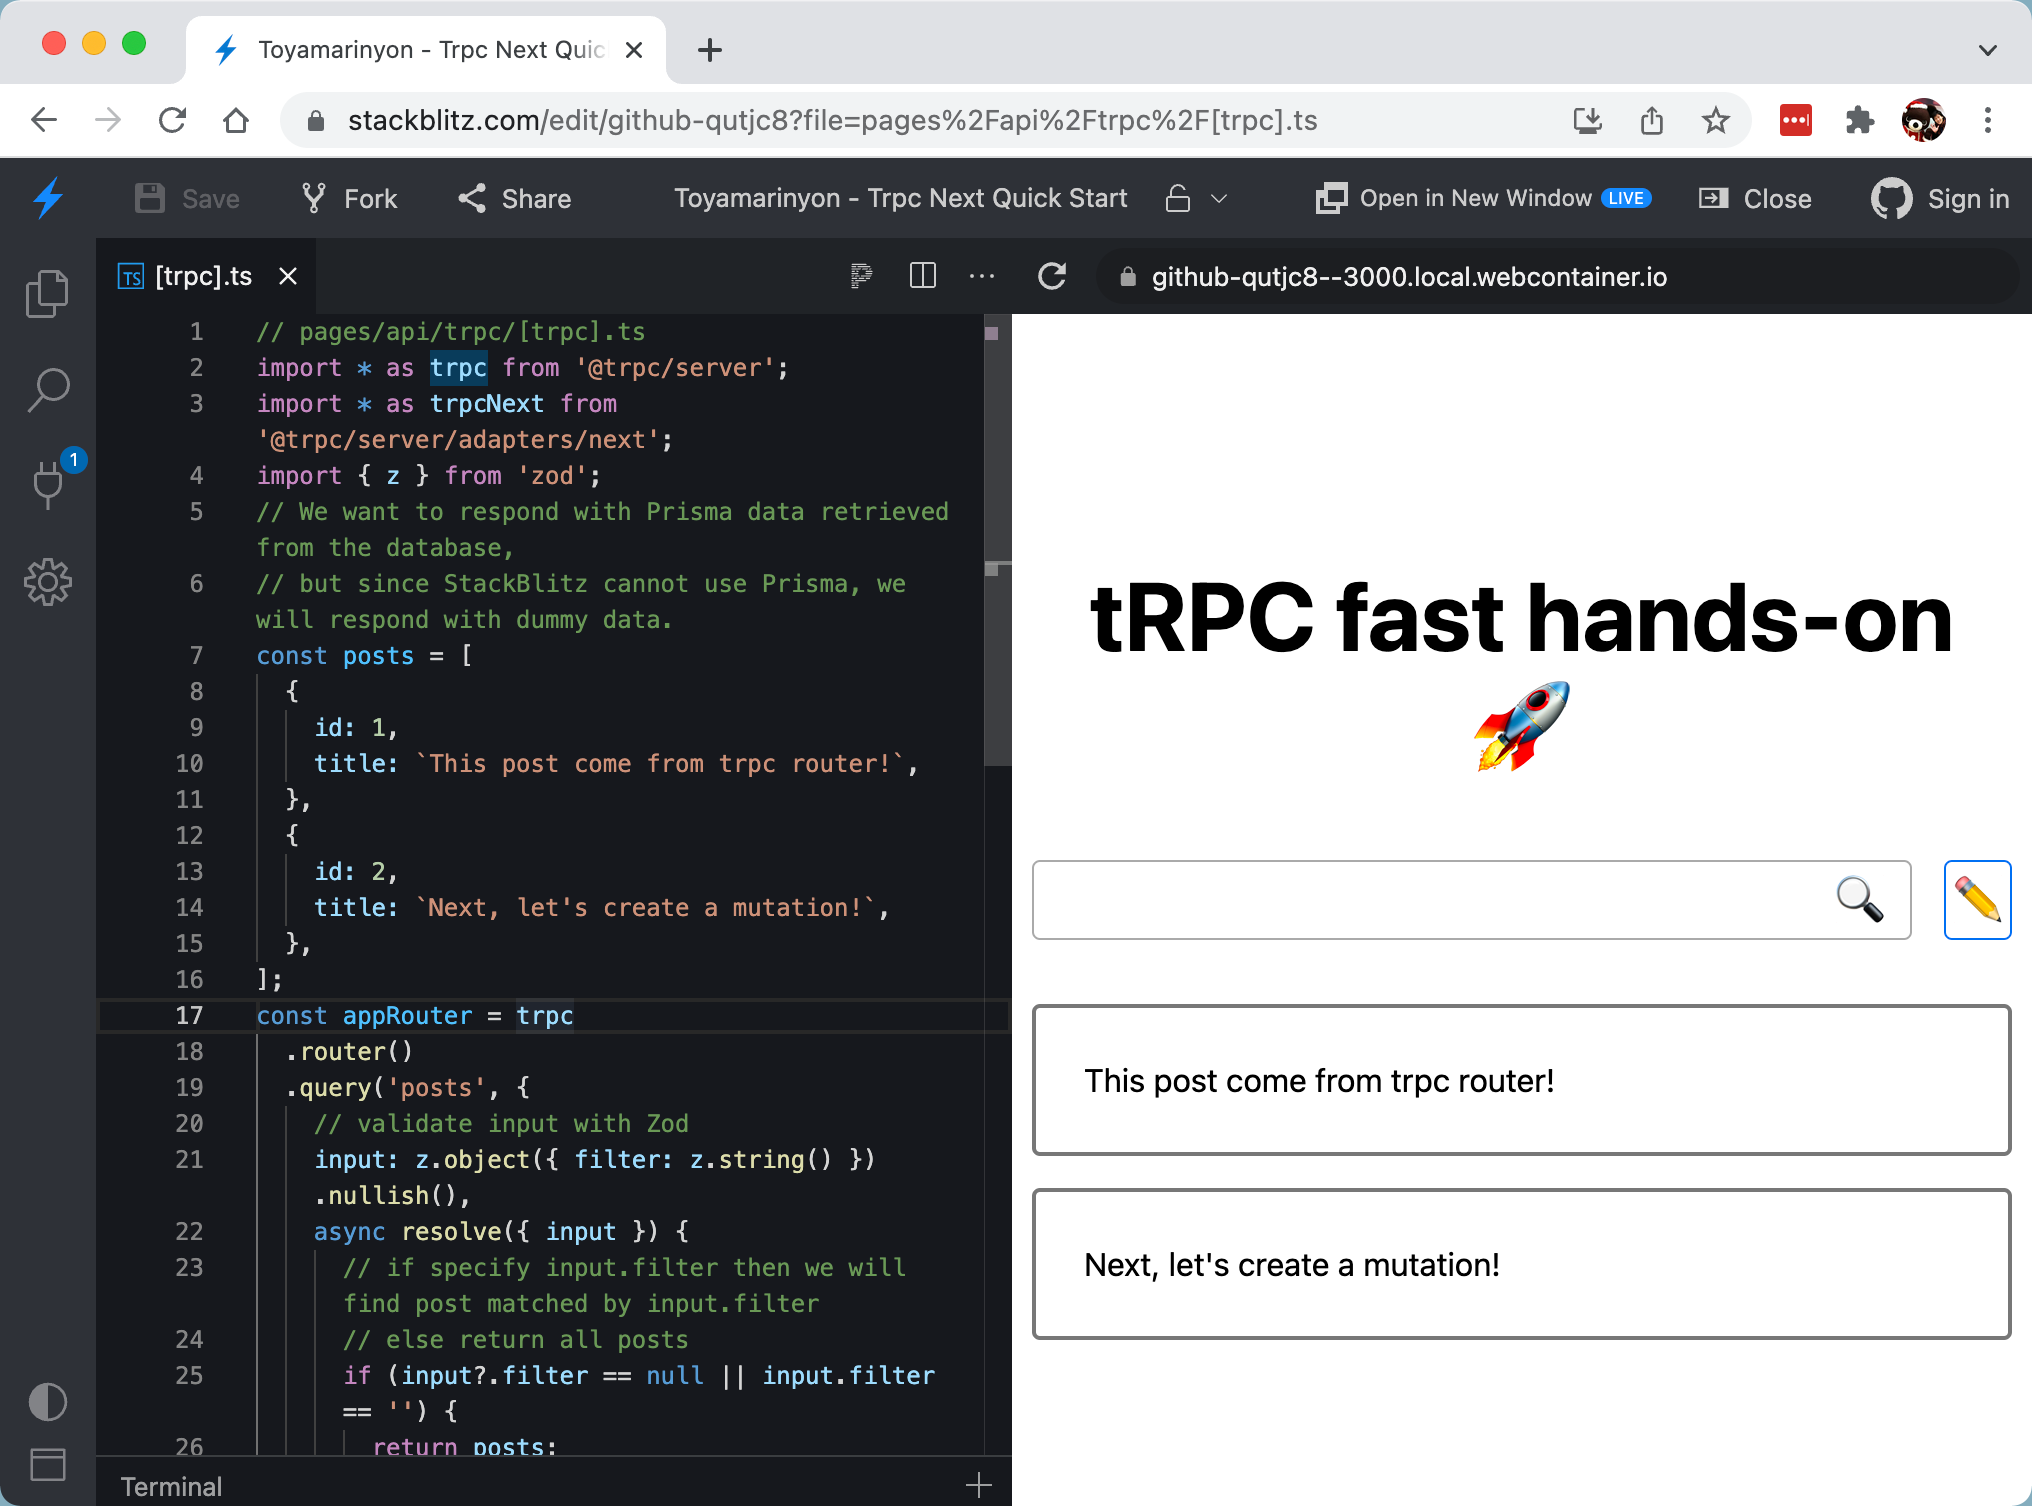Open the Ports panel showing one connection
Image resolution: width=2032 pixels, height=1506 pixels.
click(x=47, y=485)
